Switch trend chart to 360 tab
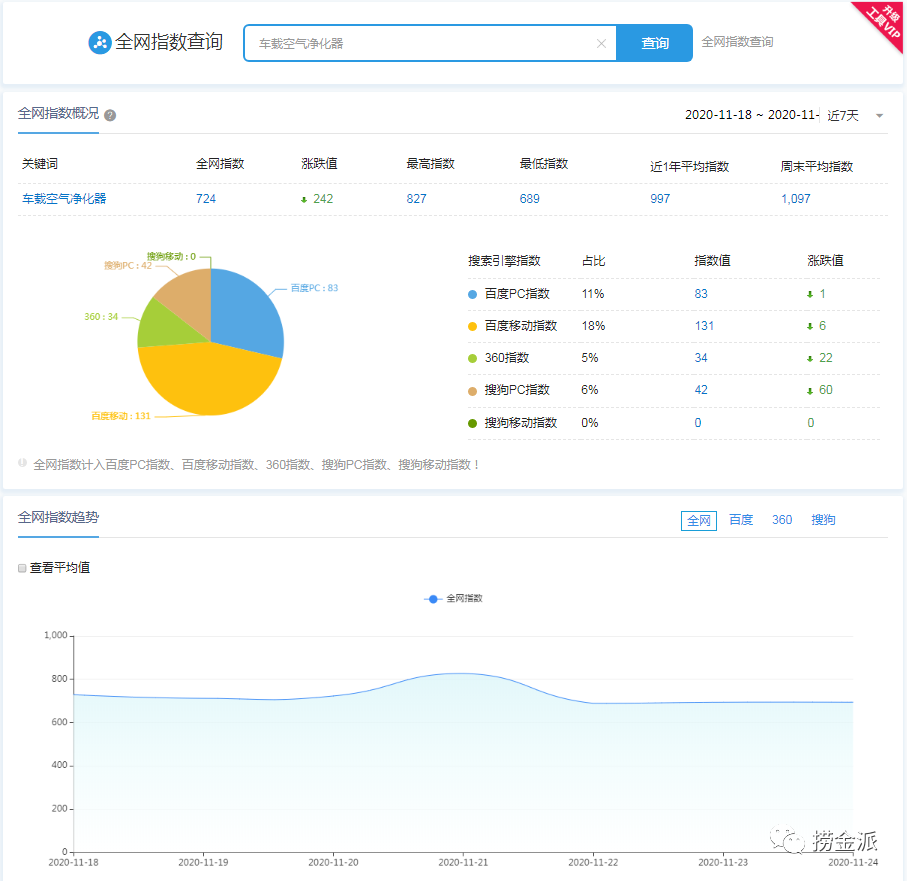The height and width of the screenshot is (881, 907). 782,520
